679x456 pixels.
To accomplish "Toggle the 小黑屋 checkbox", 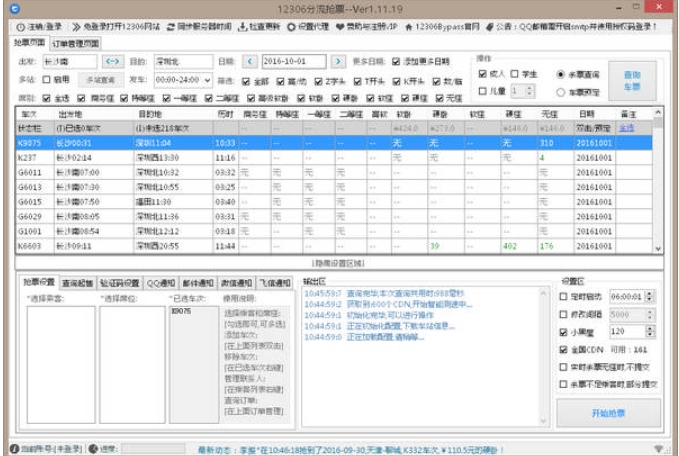I will [x=563, y=332].
